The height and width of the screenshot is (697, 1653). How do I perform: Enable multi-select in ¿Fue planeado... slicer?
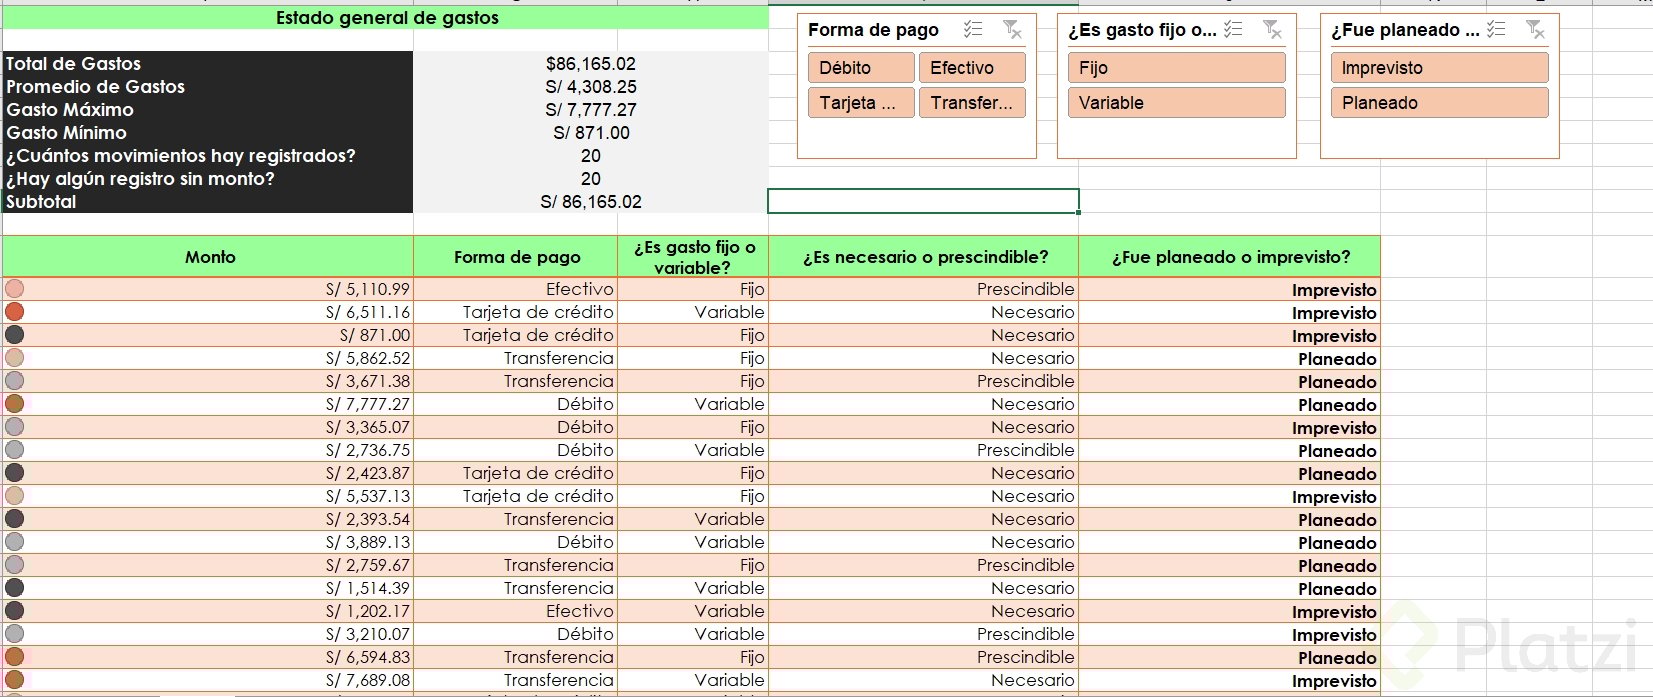point(1496,30)
